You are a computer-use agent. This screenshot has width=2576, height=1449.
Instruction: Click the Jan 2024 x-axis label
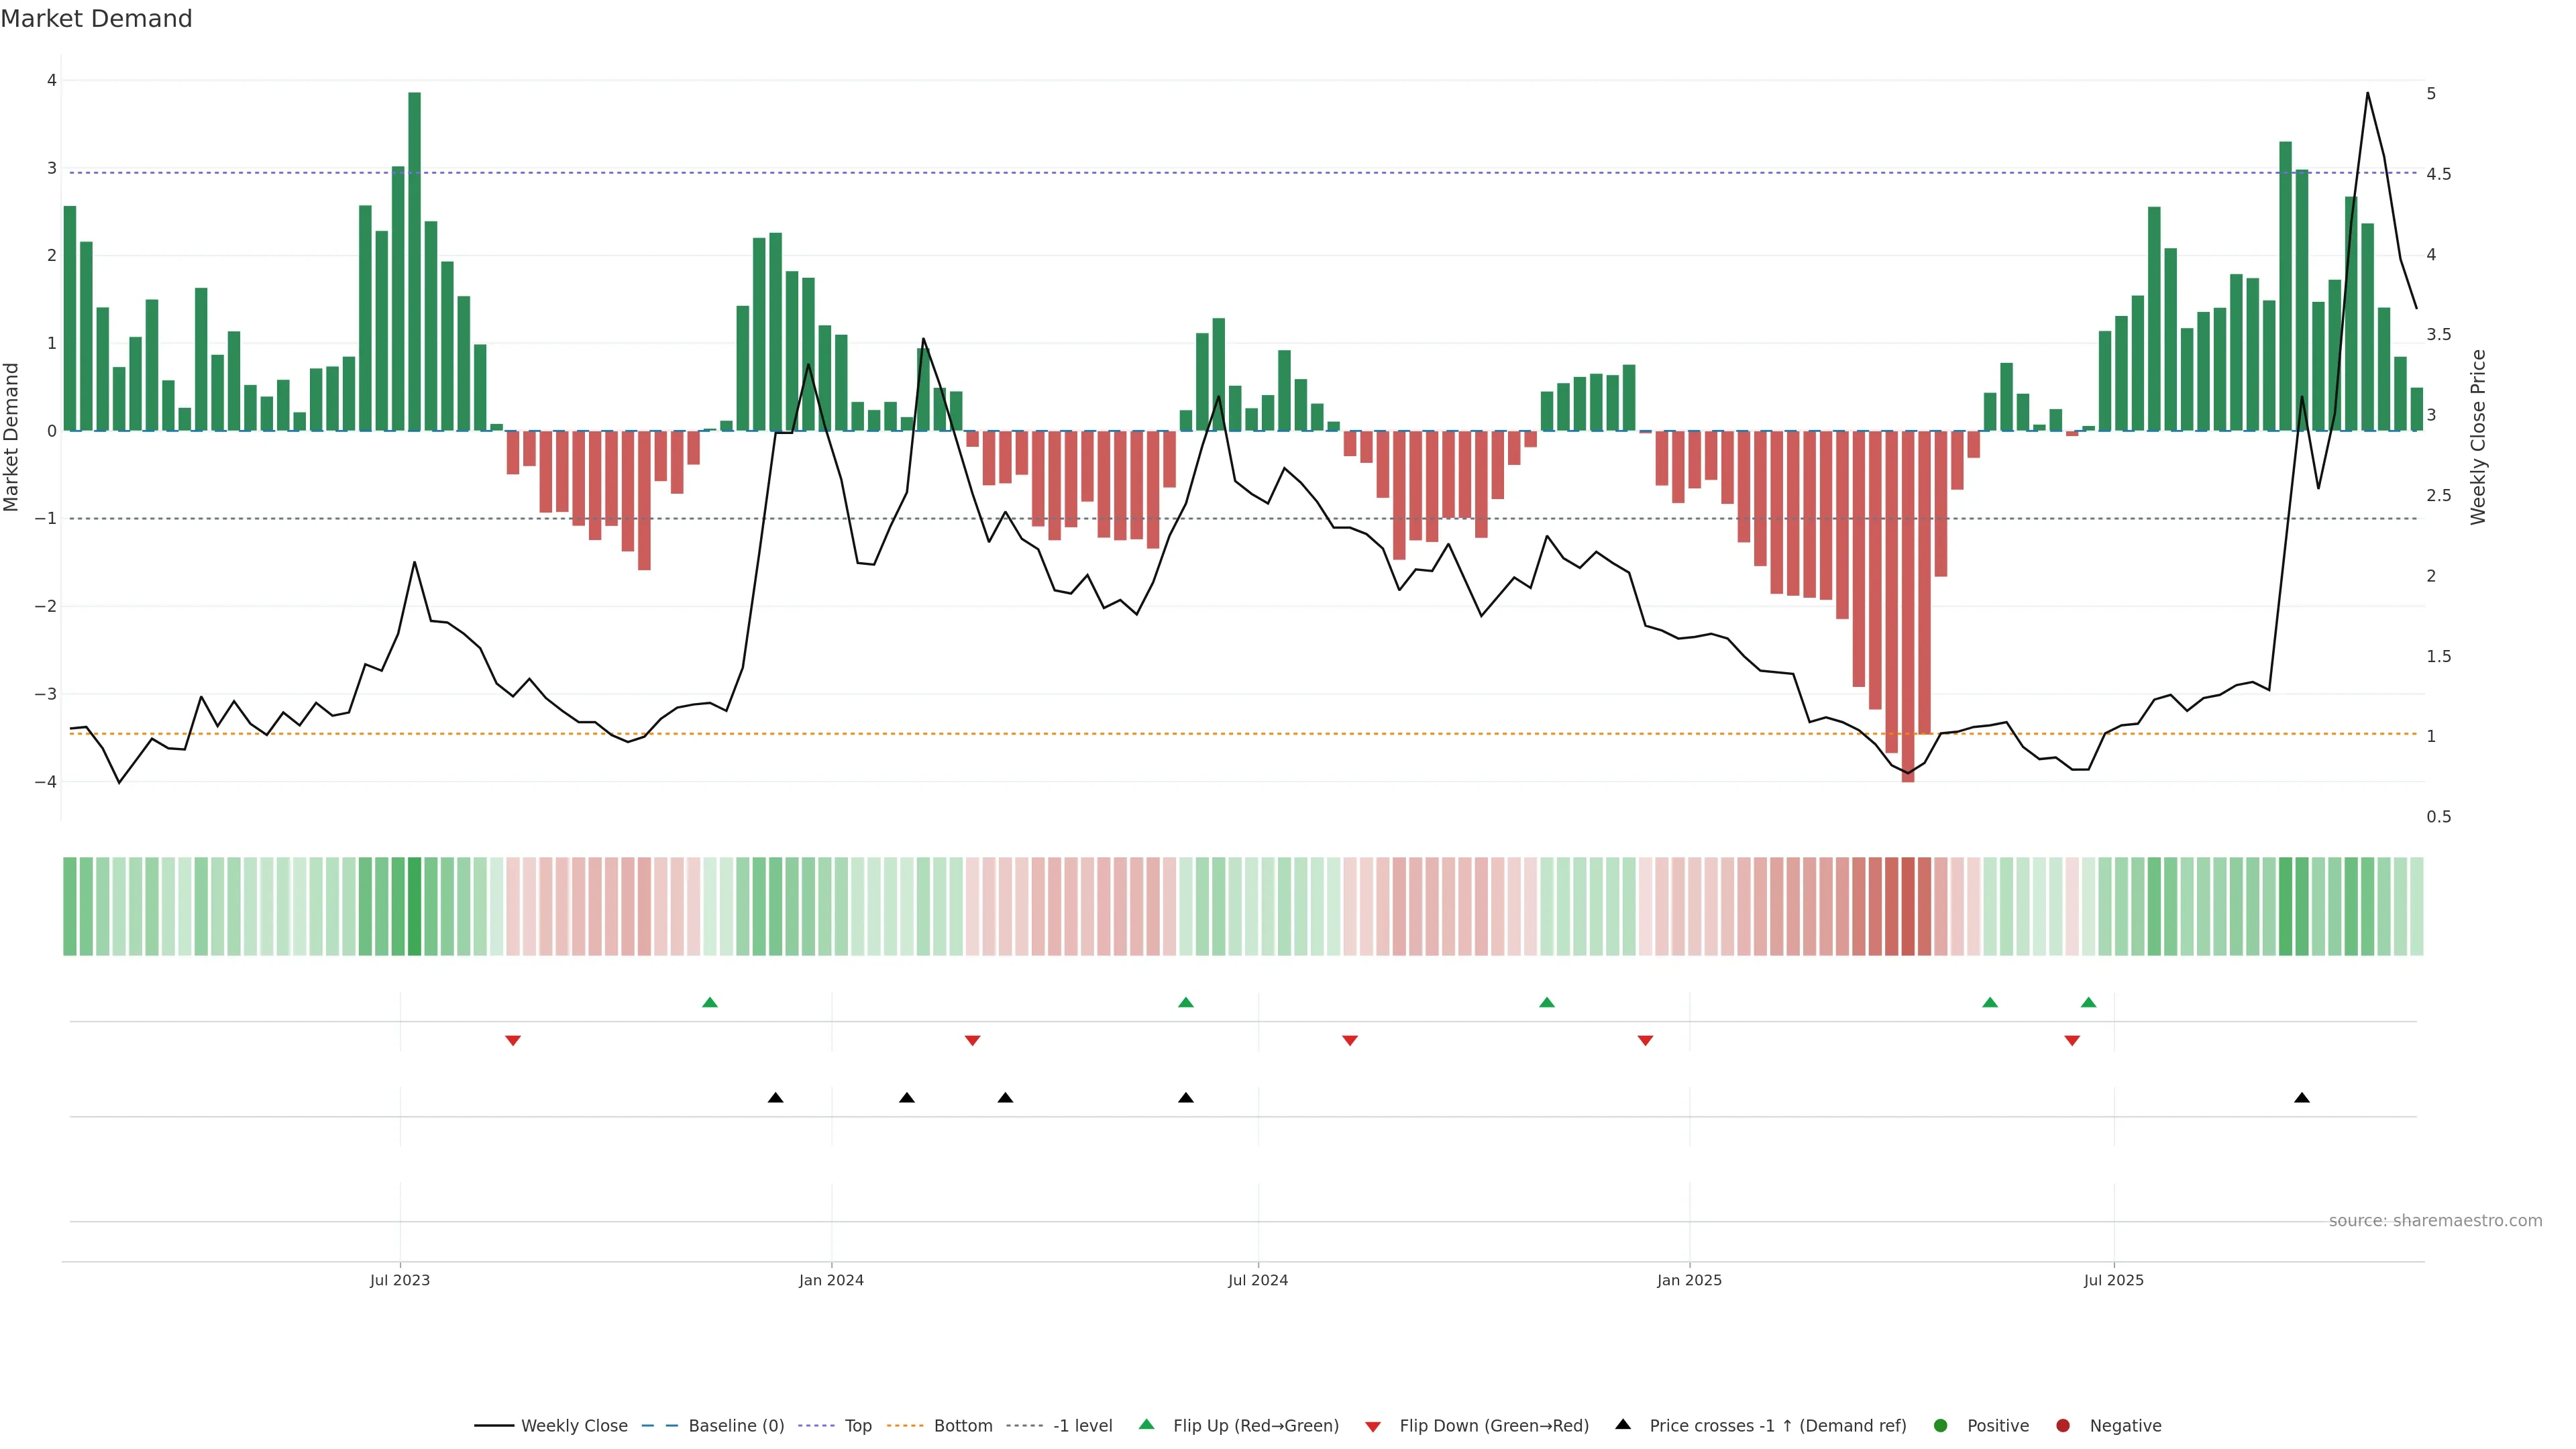click(831, 1281)
